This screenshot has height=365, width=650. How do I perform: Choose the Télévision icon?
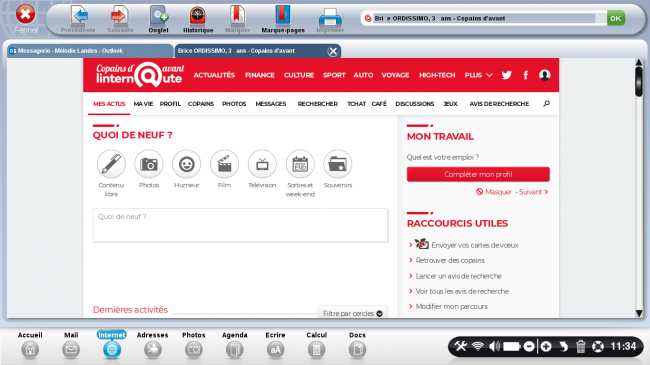coord(262,164)
